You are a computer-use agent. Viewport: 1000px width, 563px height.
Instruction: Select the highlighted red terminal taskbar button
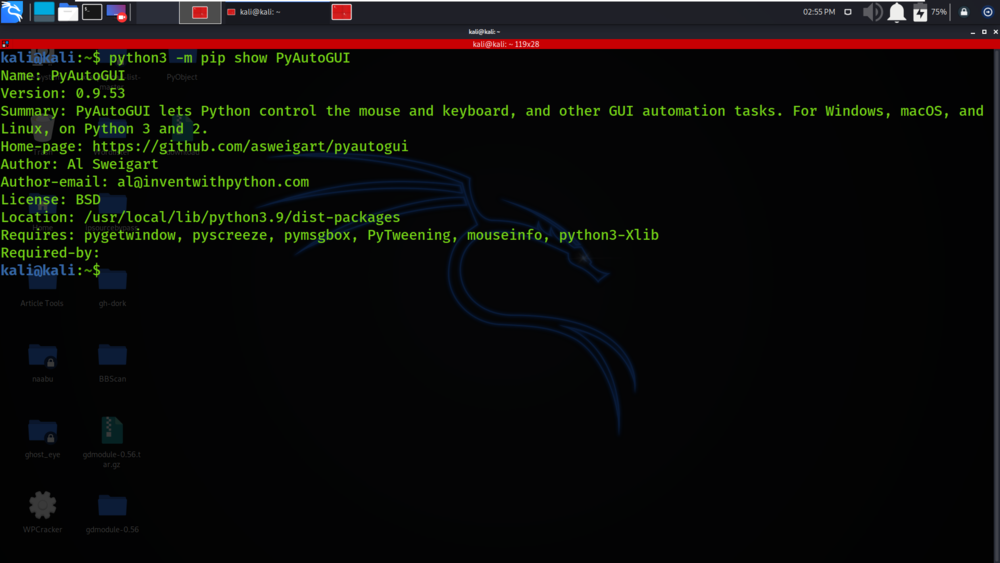(200, 12)
